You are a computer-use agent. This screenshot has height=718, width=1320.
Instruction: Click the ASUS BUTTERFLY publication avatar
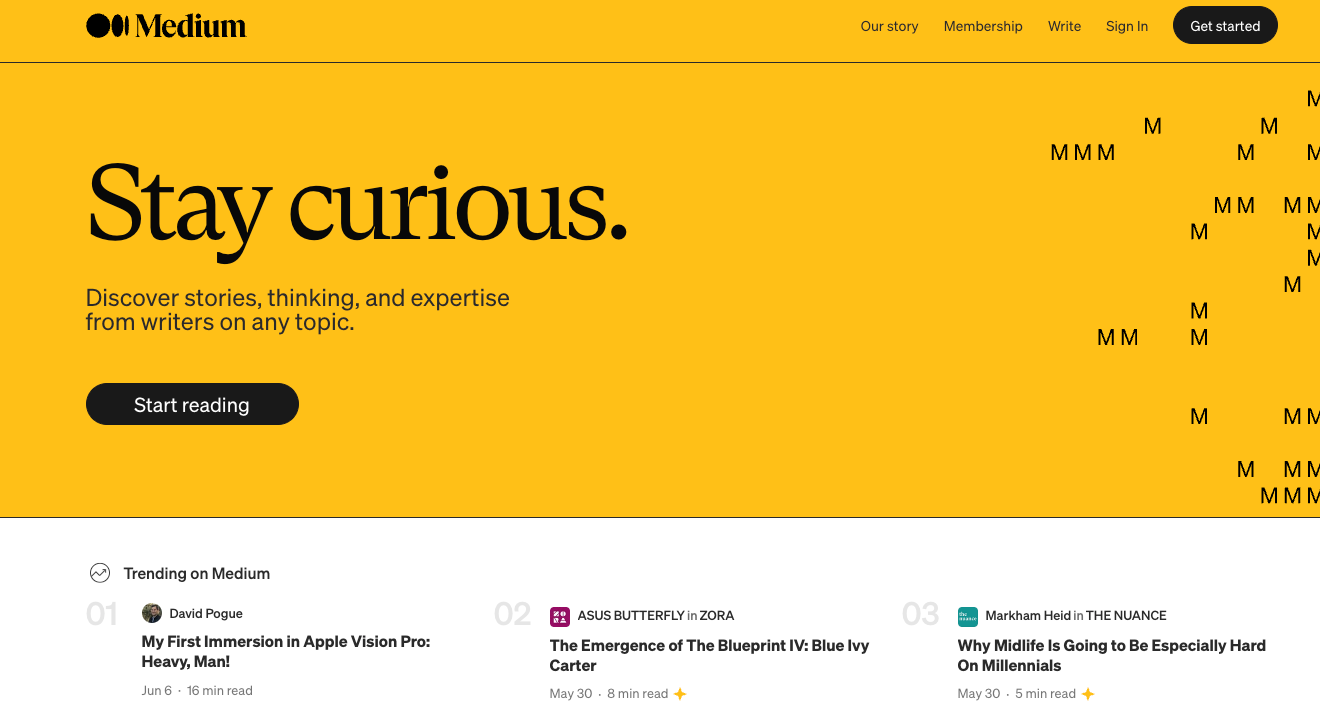point(559,615)
